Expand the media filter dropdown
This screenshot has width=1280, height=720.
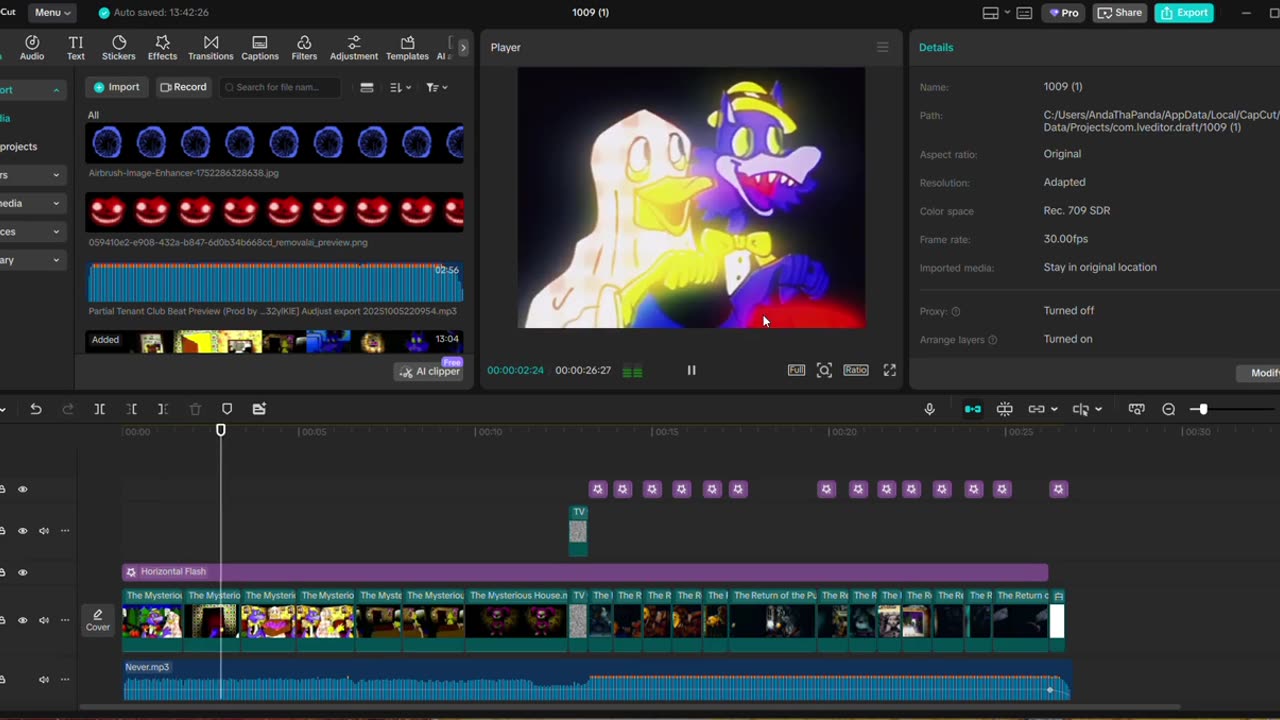436,88
